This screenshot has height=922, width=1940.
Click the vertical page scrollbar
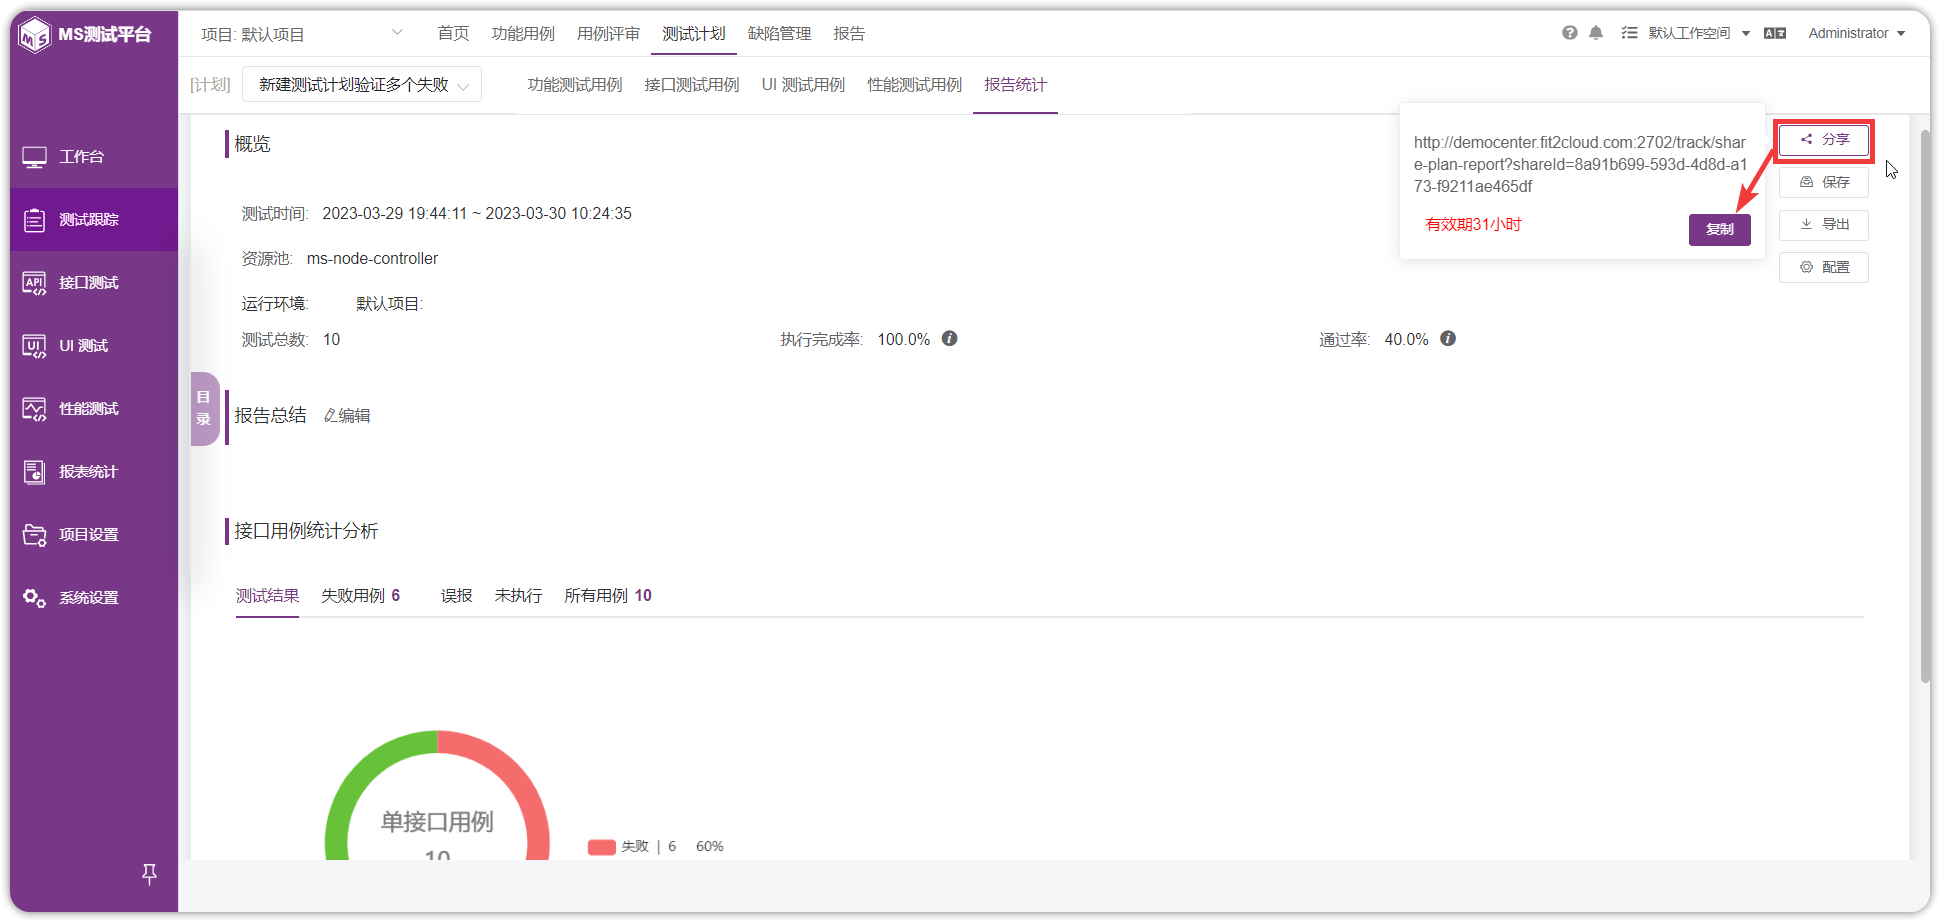click(1925, 405)
